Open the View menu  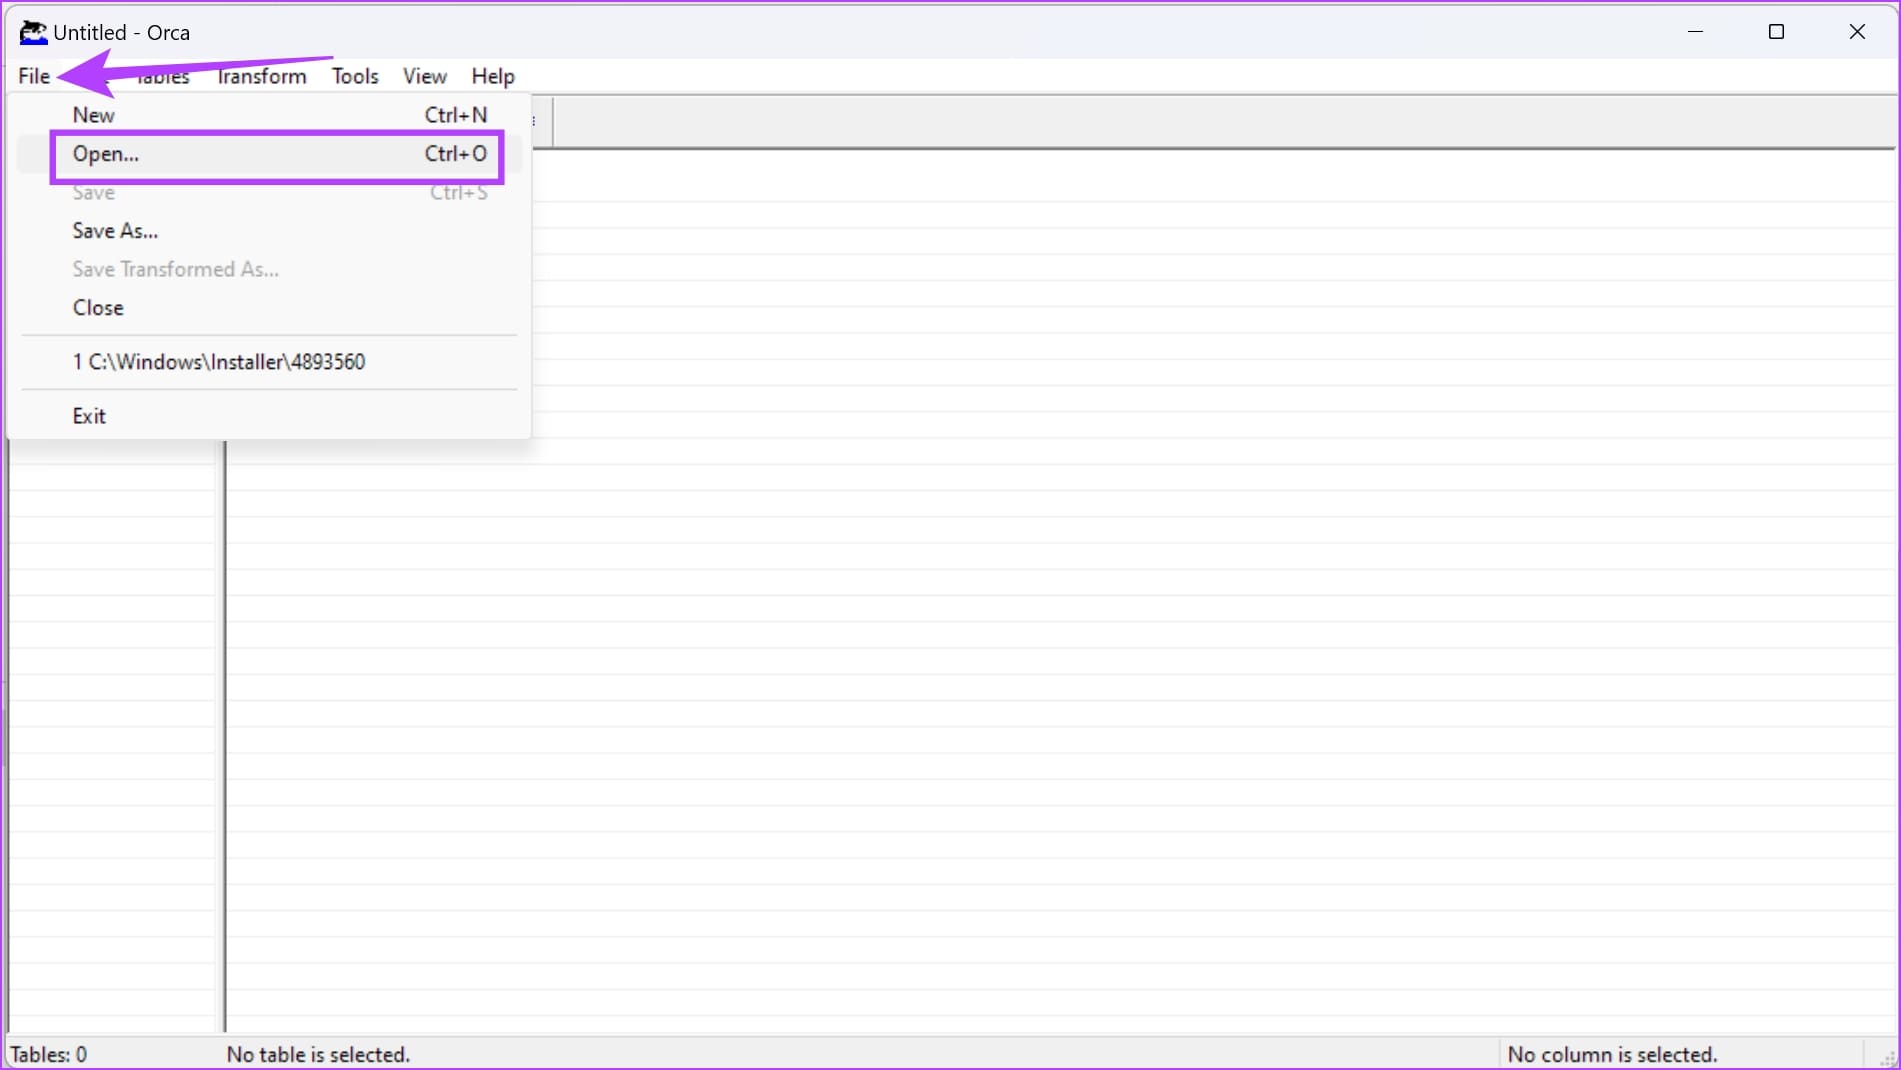coord(424,76)
